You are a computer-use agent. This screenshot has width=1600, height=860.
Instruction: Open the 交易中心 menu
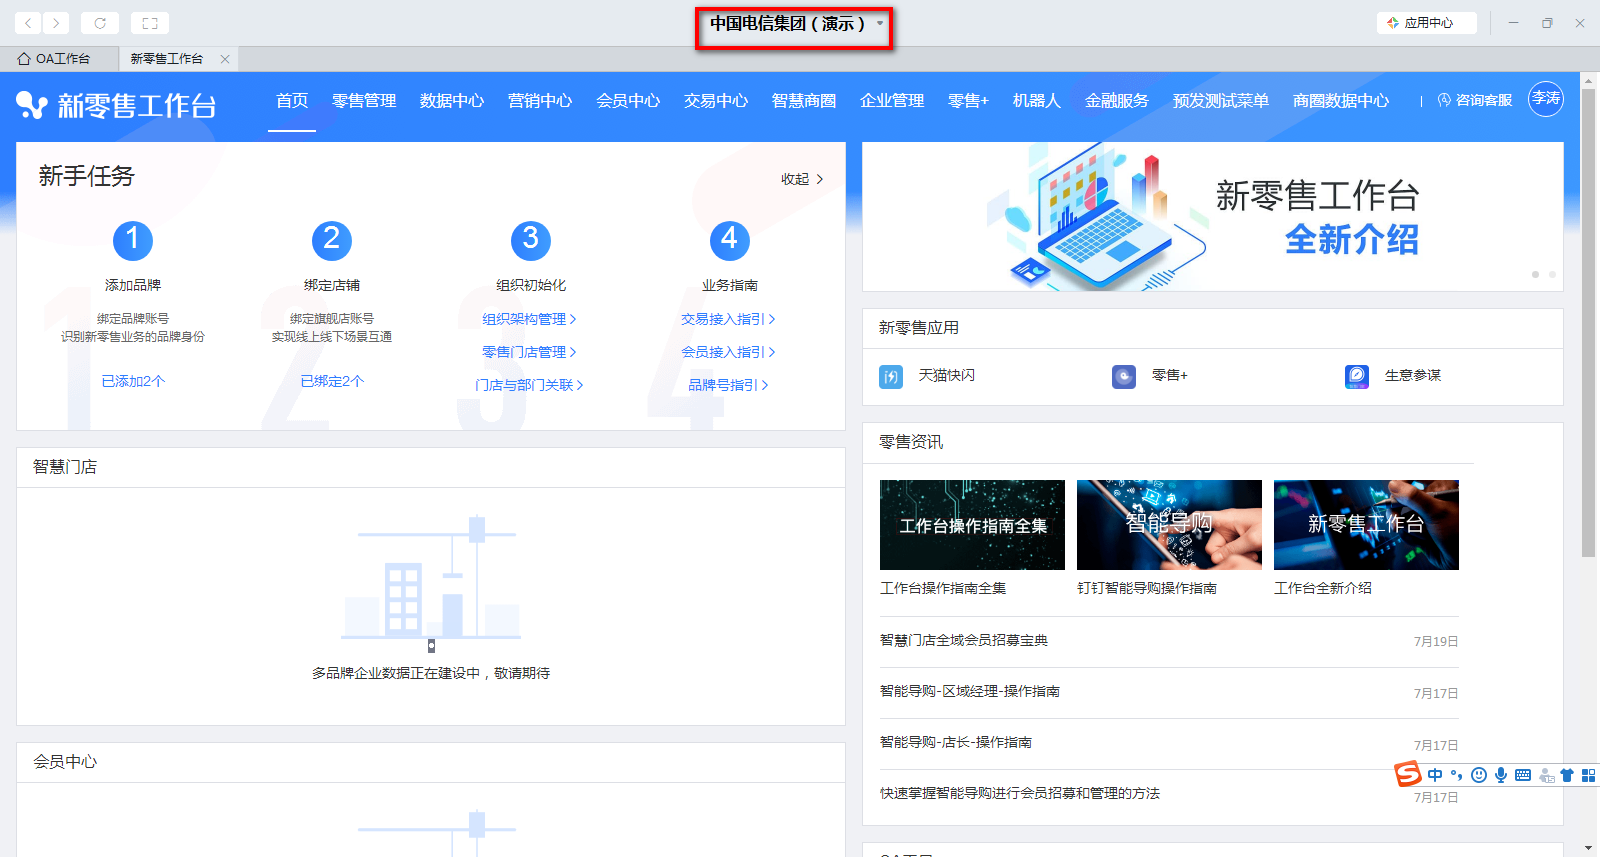click(716, 101)
